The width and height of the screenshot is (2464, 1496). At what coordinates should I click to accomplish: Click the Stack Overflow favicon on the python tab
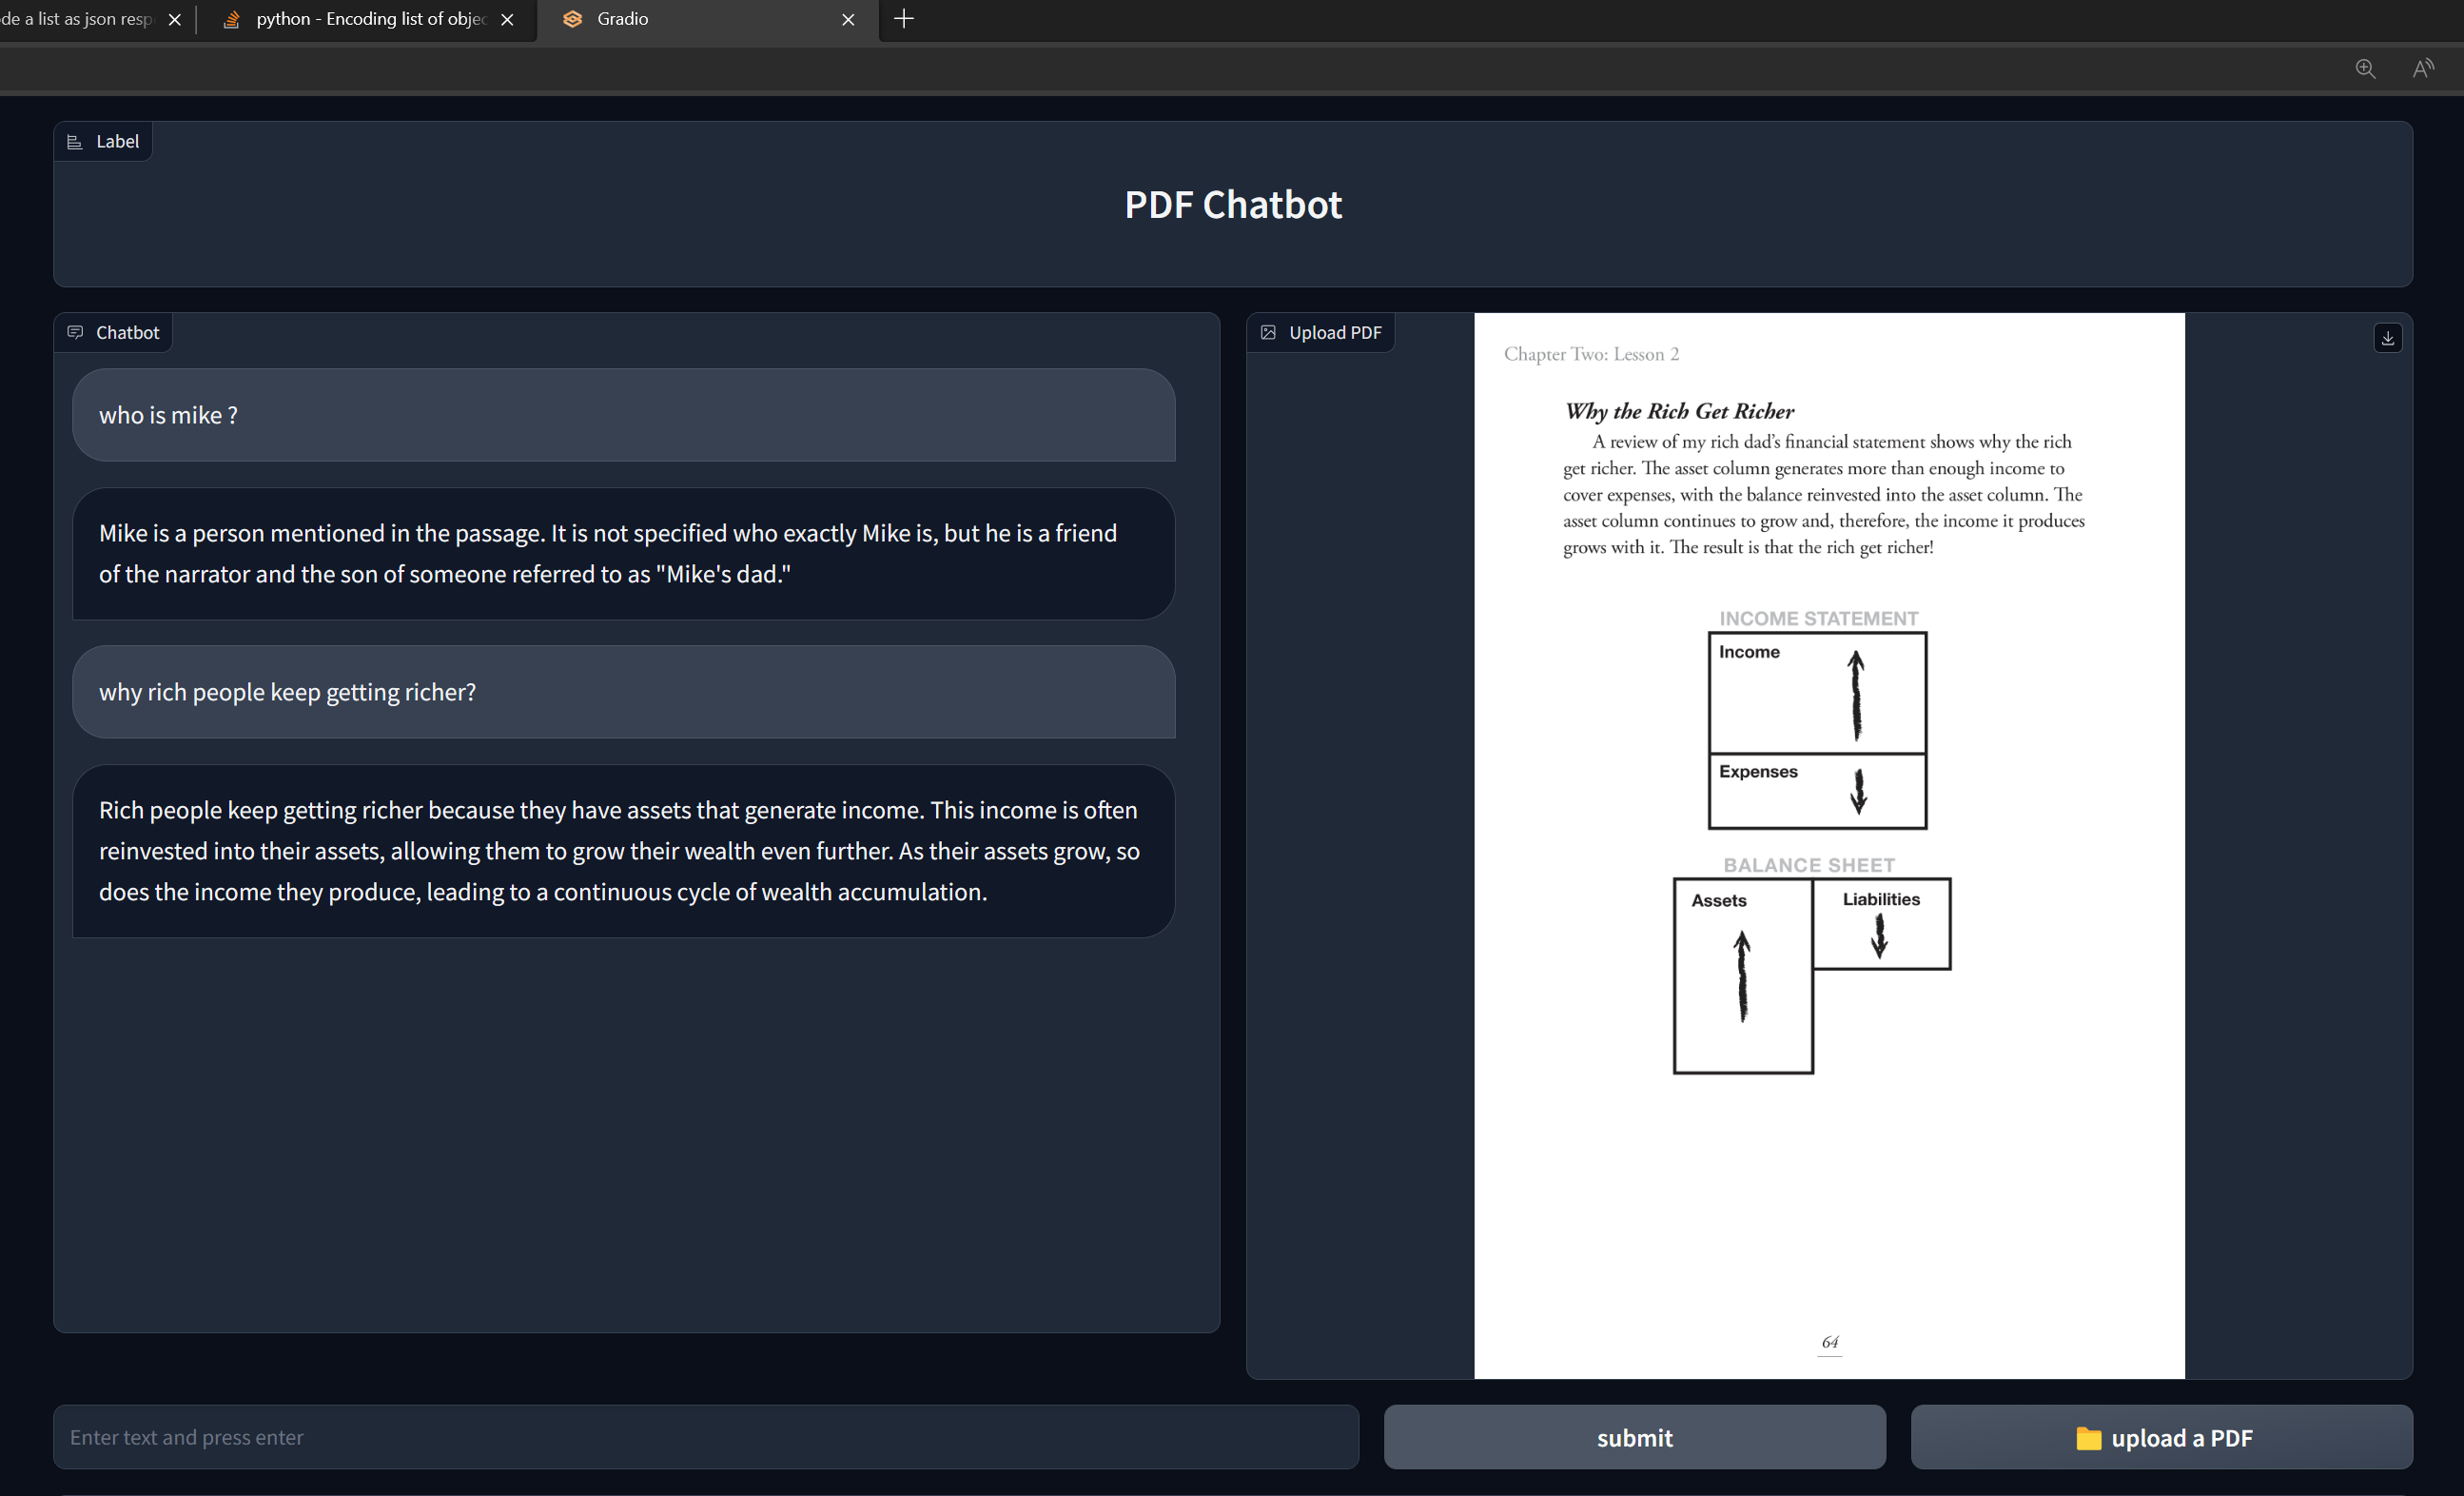(x=231, y=19)
